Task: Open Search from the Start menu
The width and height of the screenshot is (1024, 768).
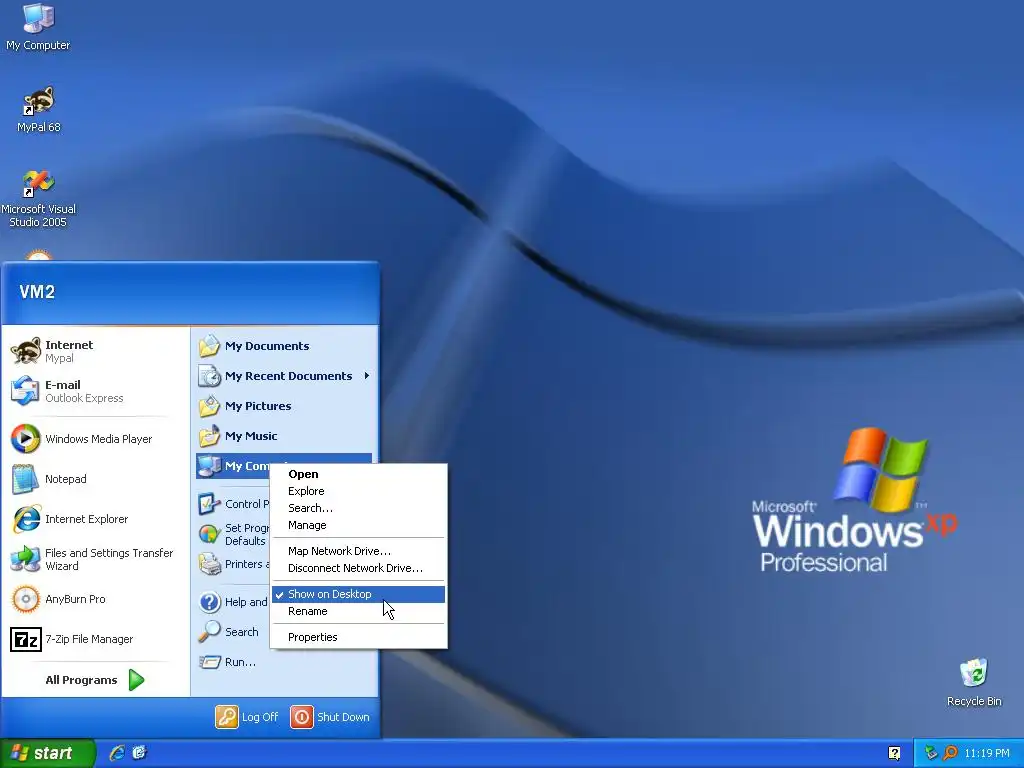Action: (229, 632)
